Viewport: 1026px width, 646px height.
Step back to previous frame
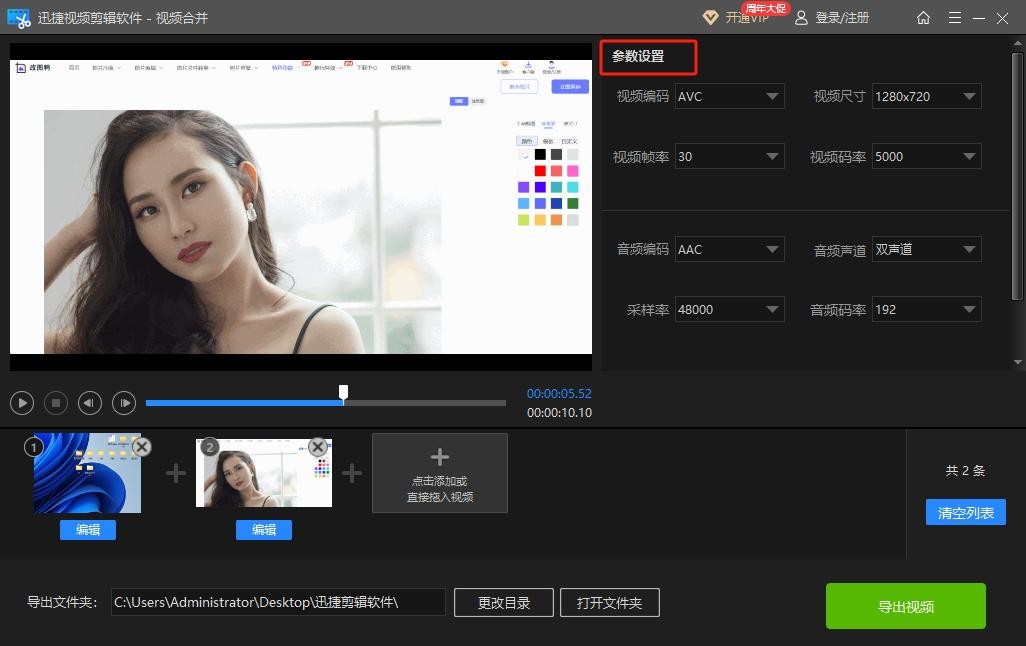click(90, 403)
